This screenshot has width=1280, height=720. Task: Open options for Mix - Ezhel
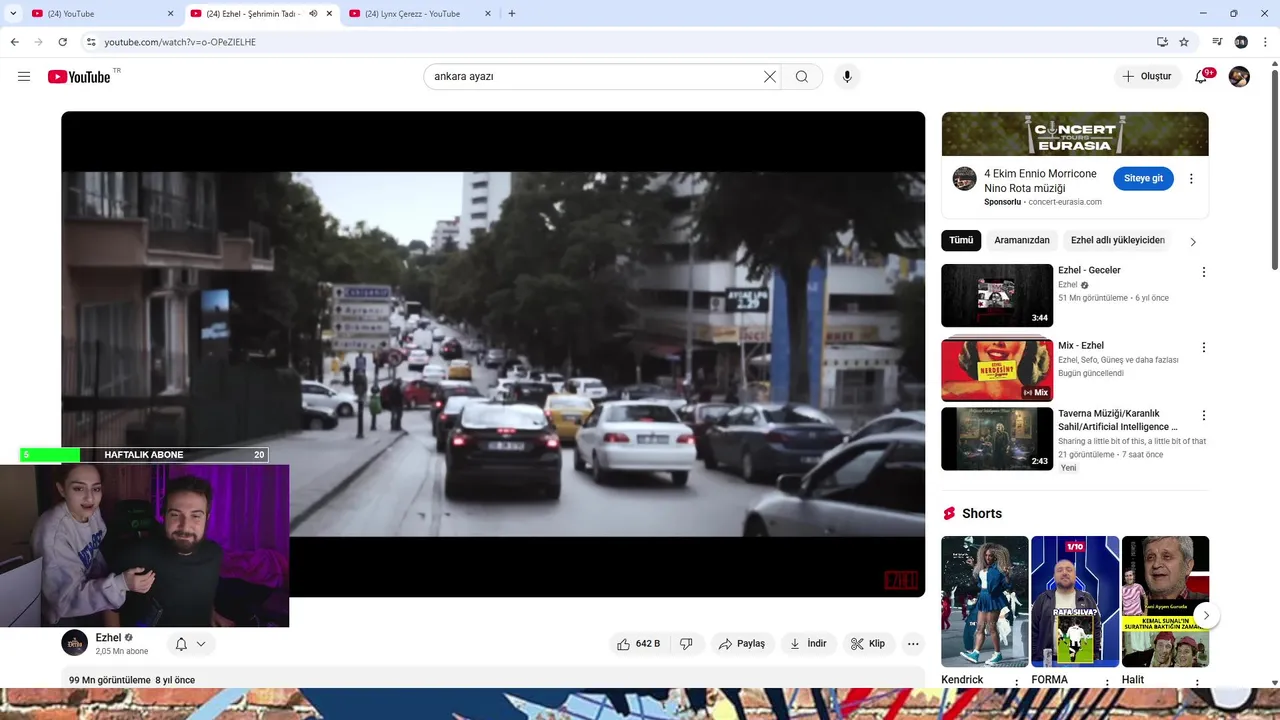pos(1203,347)
